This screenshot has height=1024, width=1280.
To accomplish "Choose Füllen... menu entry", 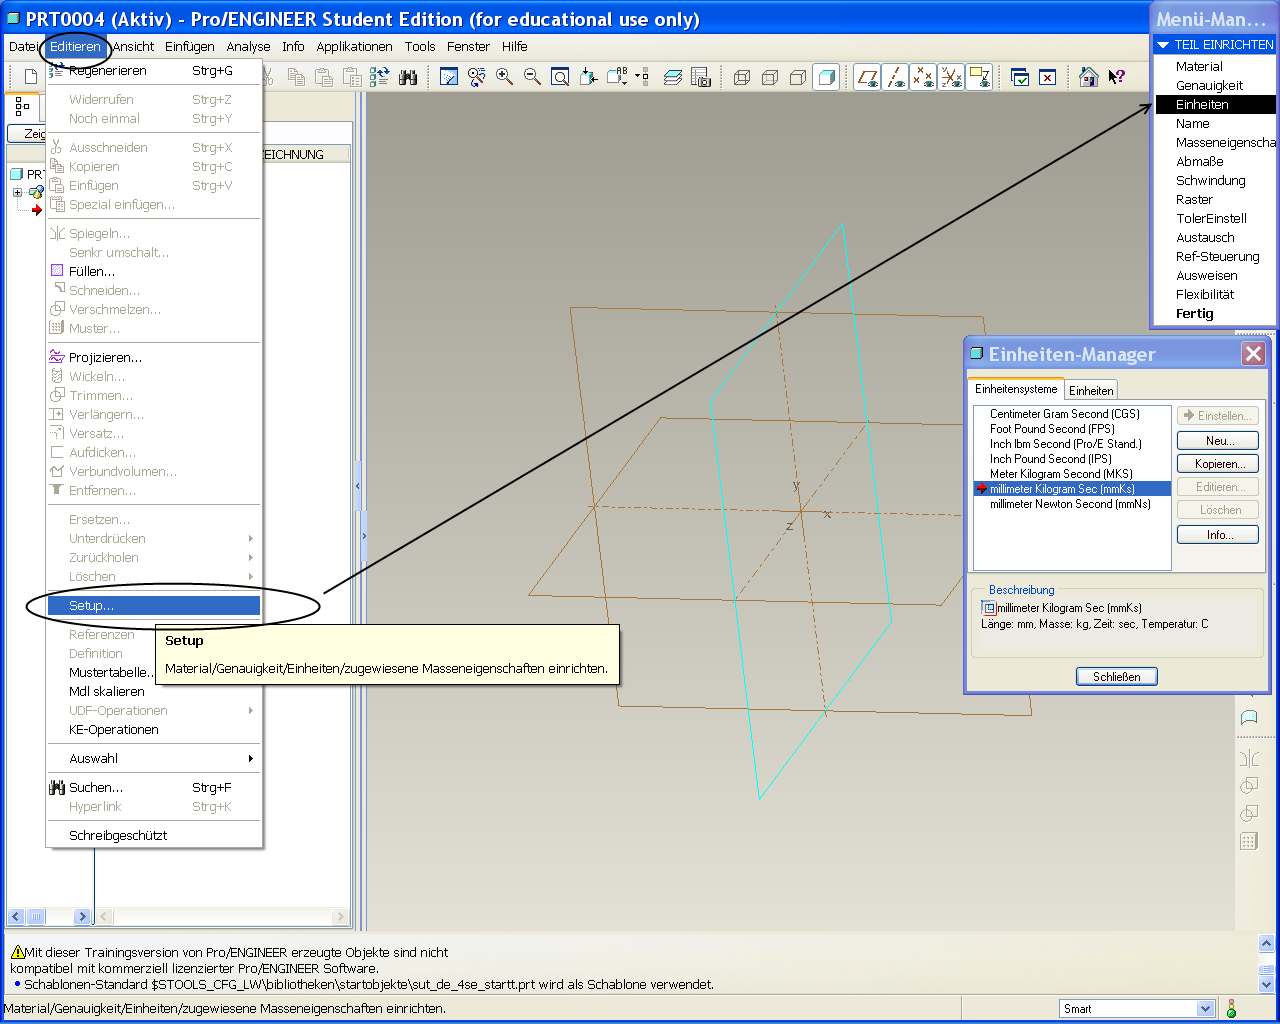I will pyautogui.click(x=155, y=271).
